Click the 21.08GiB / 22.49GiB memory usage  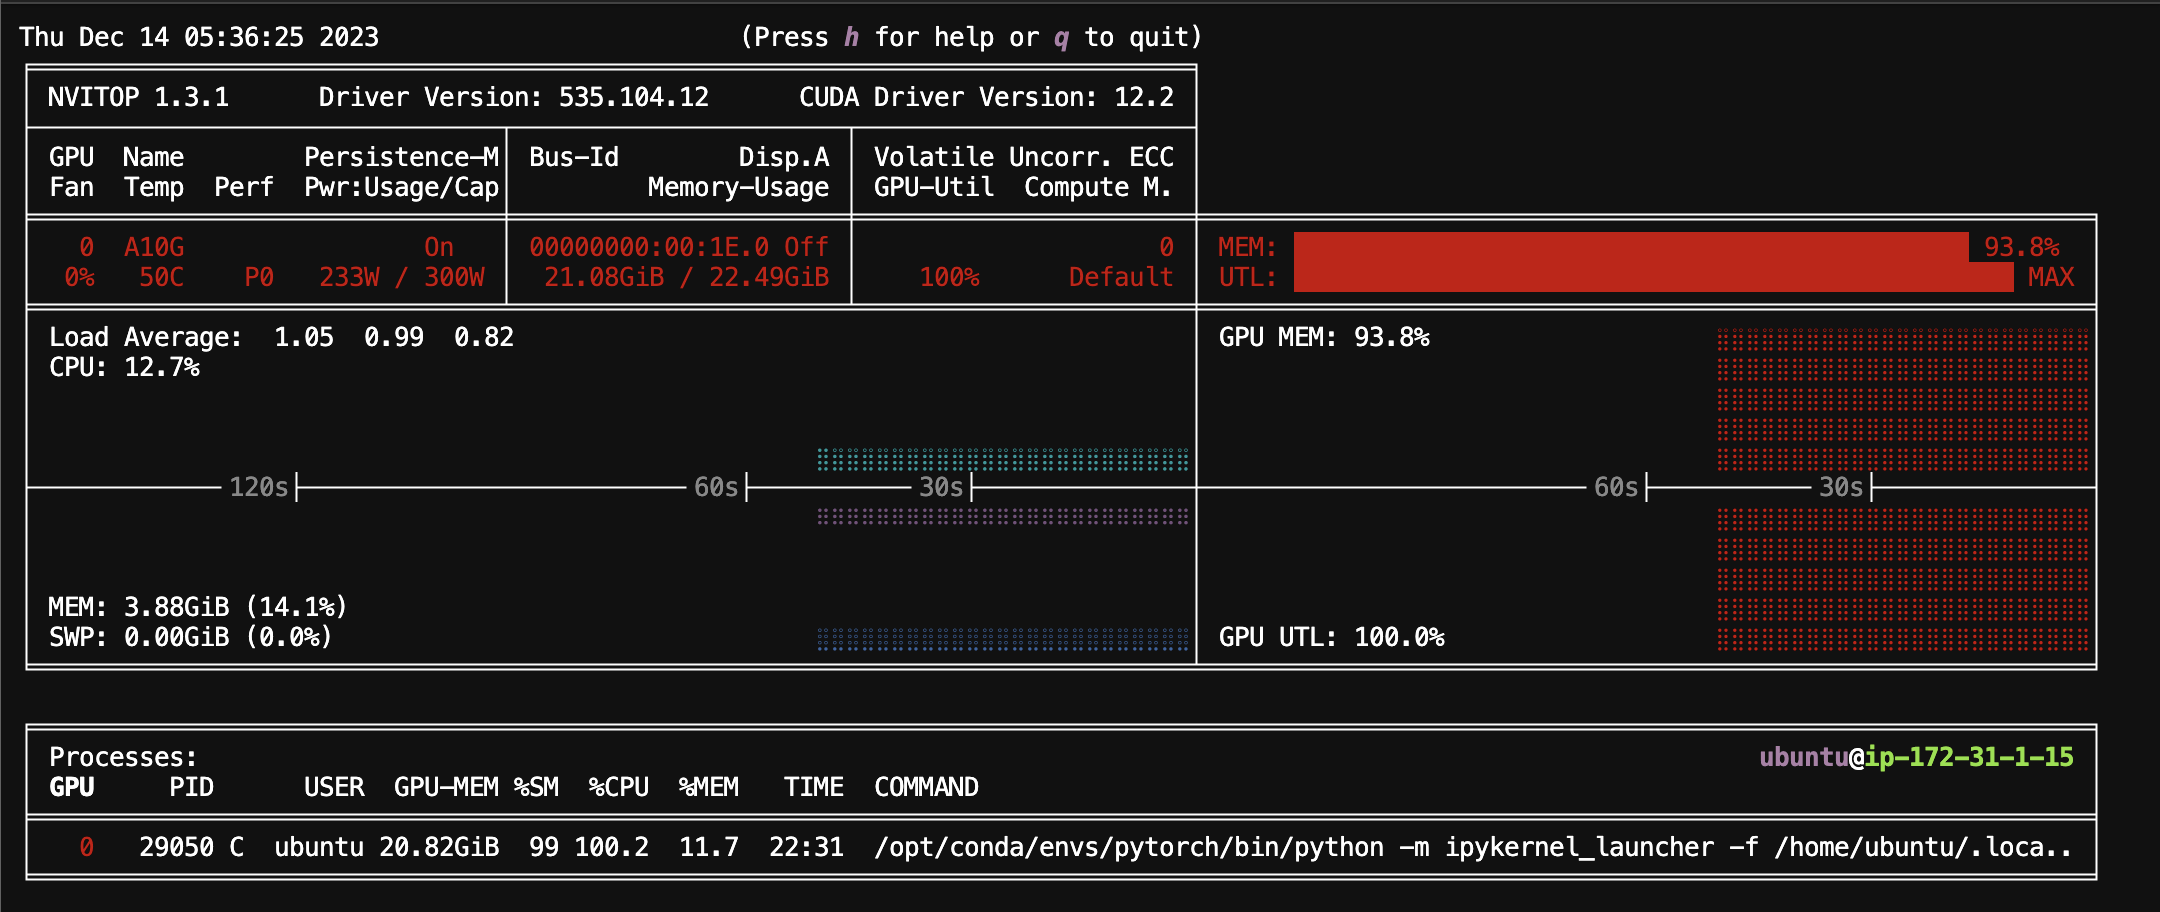click(686, 277)
